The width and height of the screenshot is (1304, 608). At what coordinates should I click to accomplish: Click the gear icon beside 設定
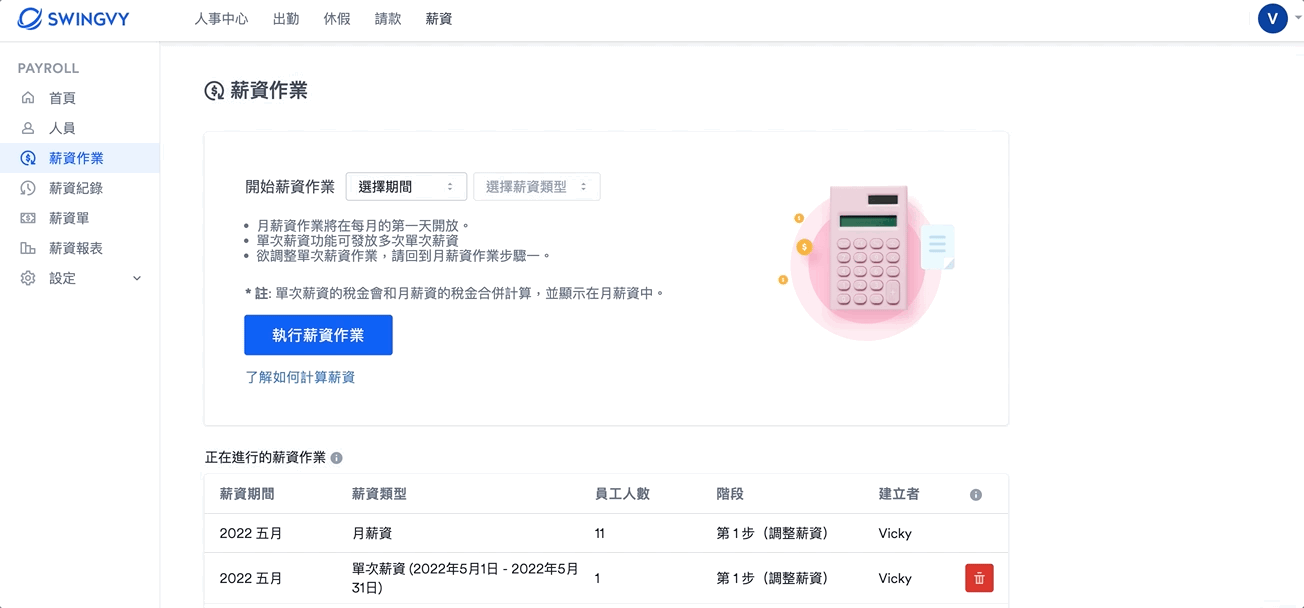(28, 278)
